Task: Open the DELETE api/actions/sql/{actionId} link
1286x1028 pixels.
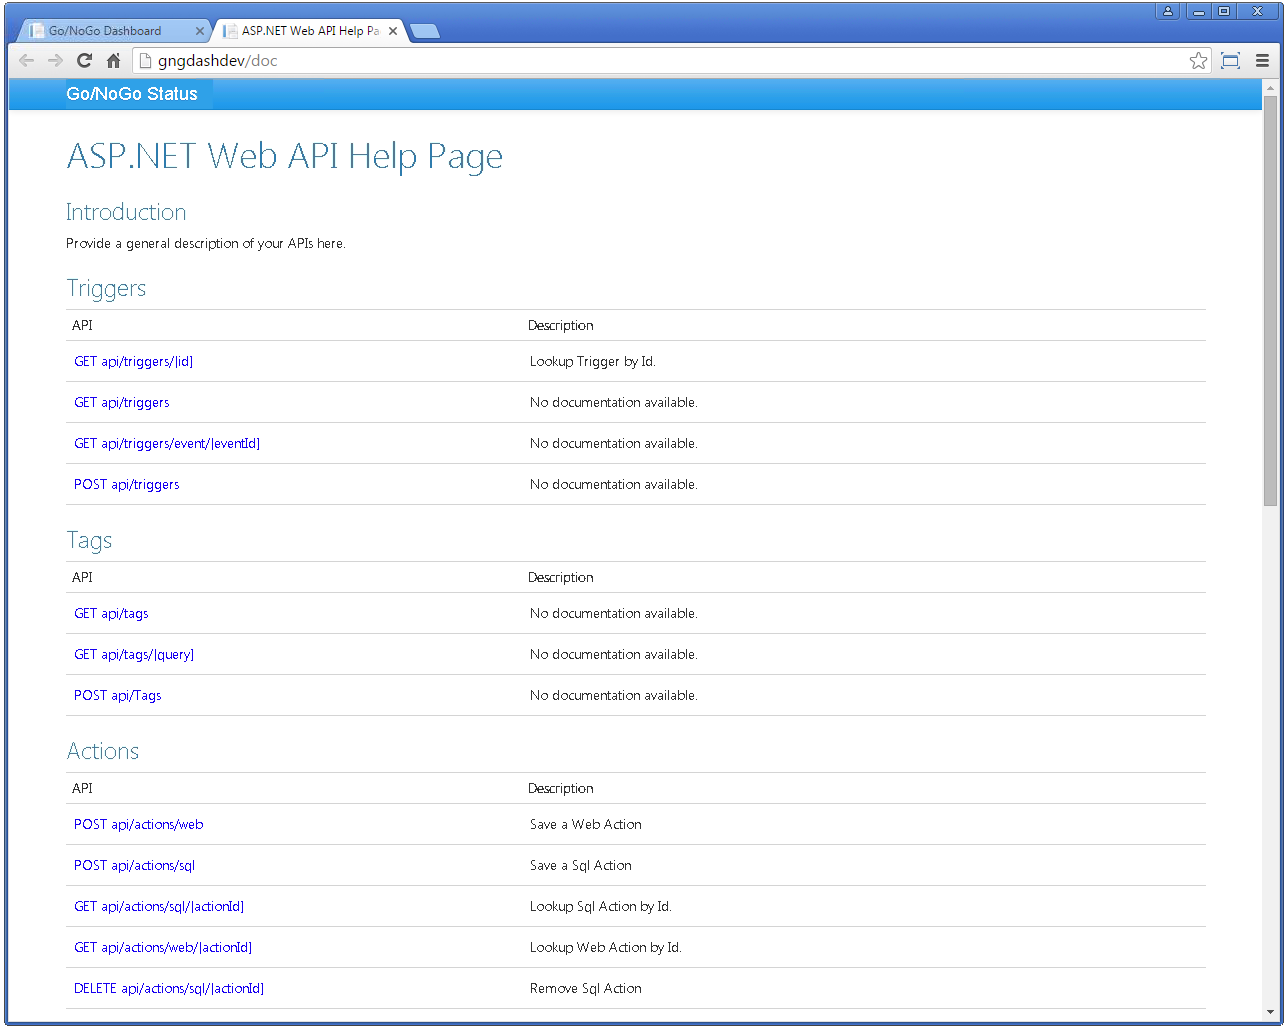Action: pos(169,989)
